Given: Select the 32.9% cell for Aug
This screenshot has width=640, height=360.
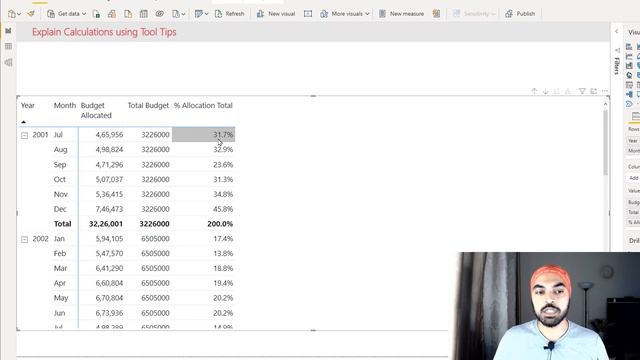Looking at the screenshot, I should (x=223, y=149).
